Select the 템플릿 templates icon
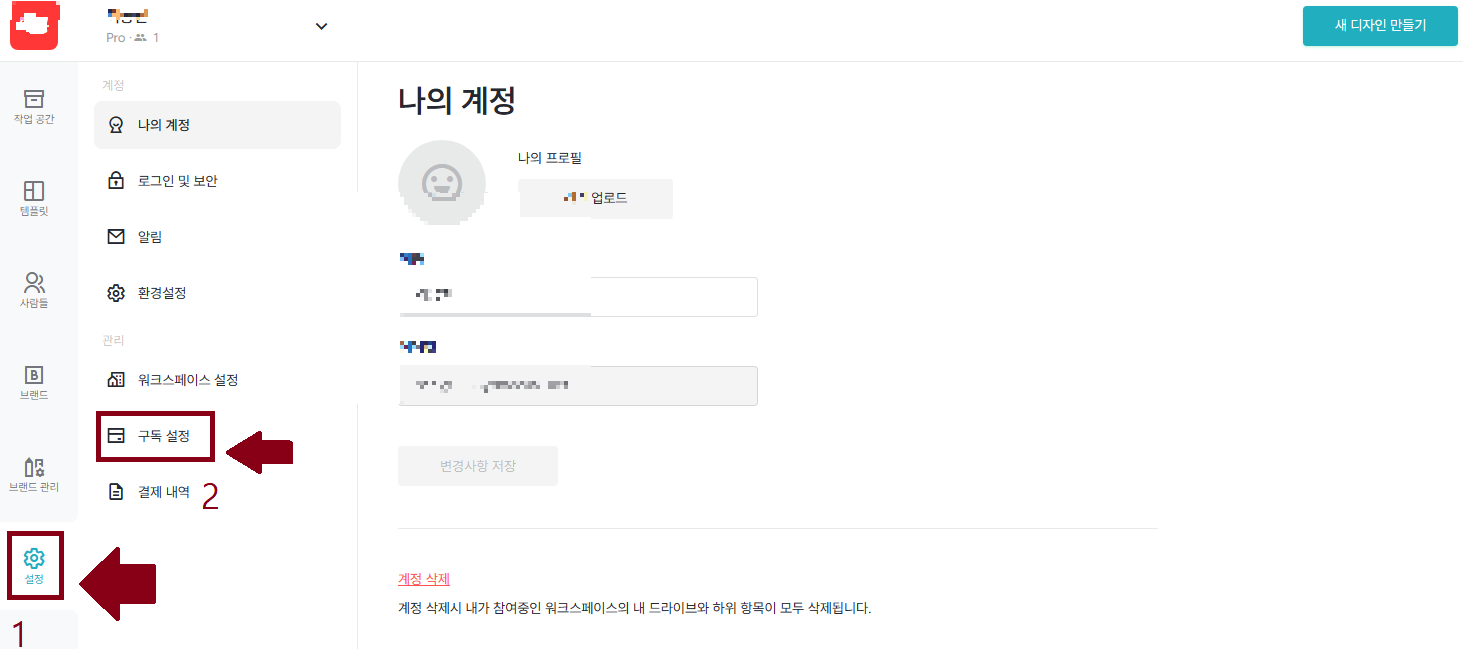The height and width of the screenshot is (649, 1463). (x=35, y=195)
